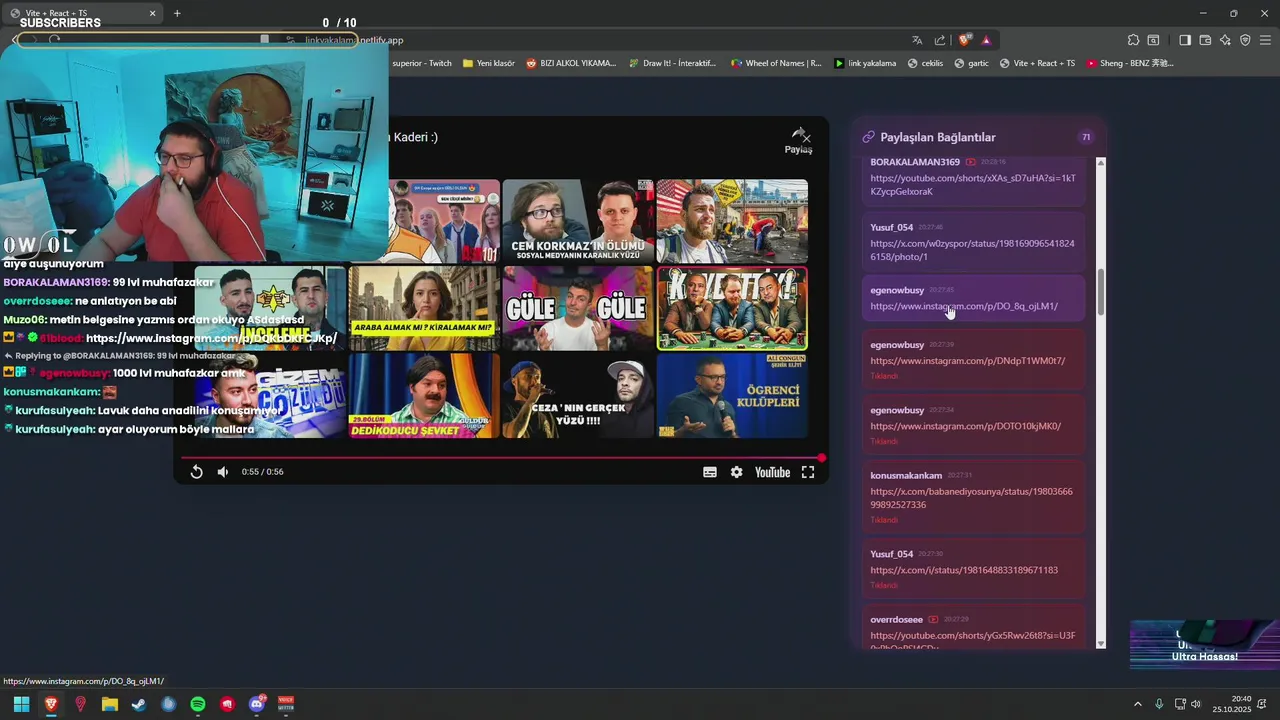Image resolution: width=1280 pixels, height=720 pixels.
Task: Open Yusuf_054's x.com/i/status link
Action: (x=964, y=570)
